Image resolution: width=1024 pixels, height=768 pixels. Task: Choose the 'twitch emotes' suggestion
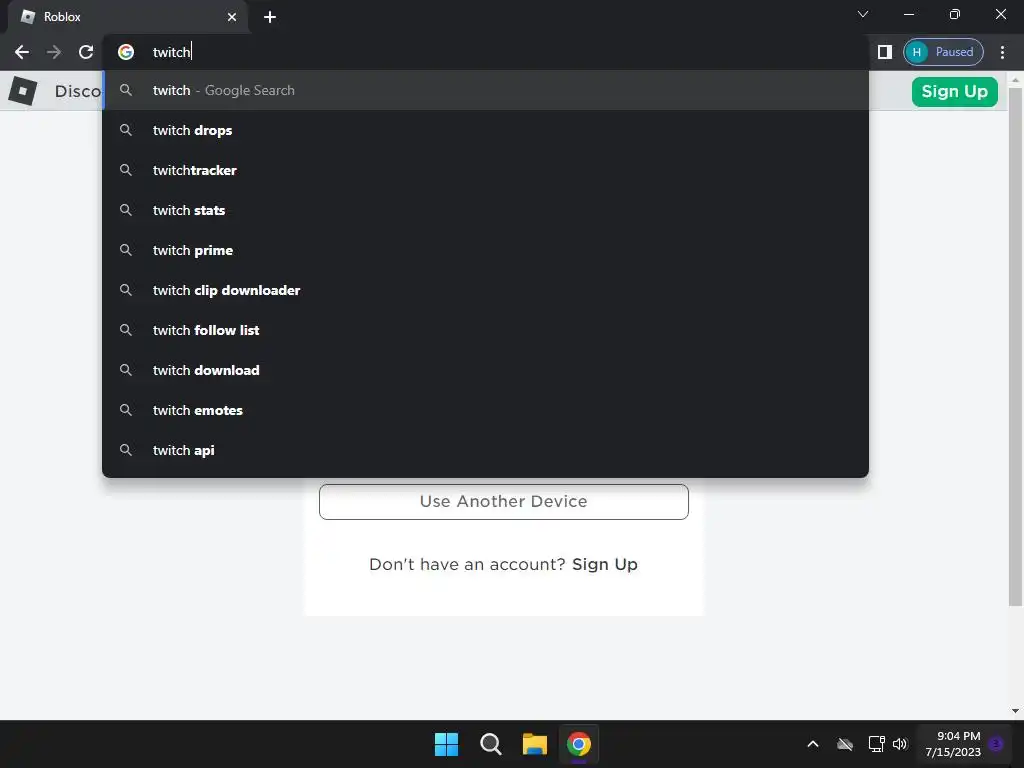pos(485,410)
